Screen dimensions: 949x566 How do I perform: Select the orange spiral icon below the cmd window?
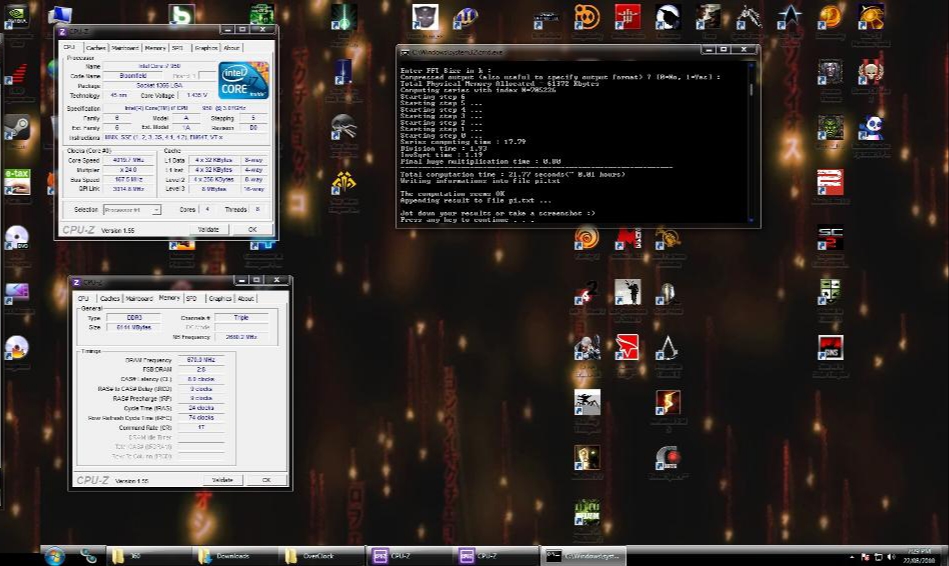(586, 237)
